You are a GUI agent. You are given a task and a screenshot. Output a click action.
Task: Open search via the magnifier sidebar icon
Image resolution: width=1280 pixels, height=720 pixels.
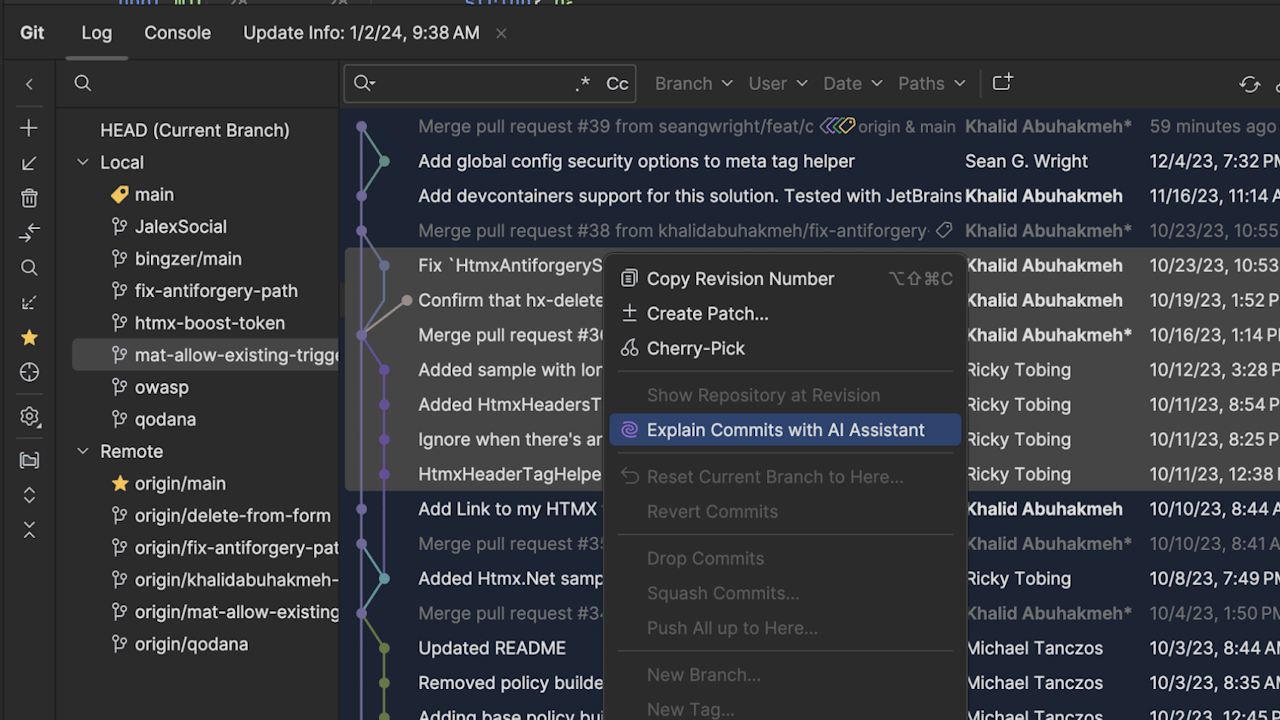pyautogui.click(x=28, y=267)
